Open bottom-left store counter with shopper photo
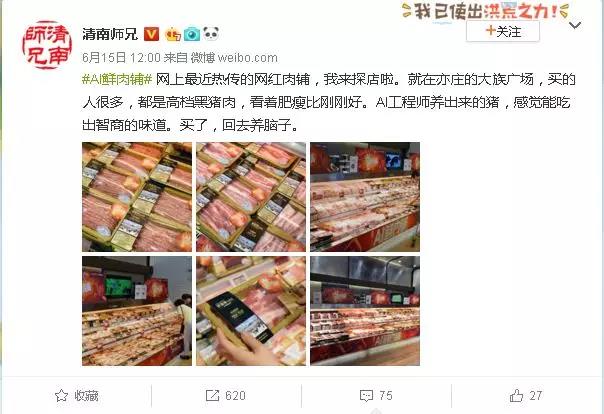The height and width of the screenshot is (414, 604). (137, 311)
